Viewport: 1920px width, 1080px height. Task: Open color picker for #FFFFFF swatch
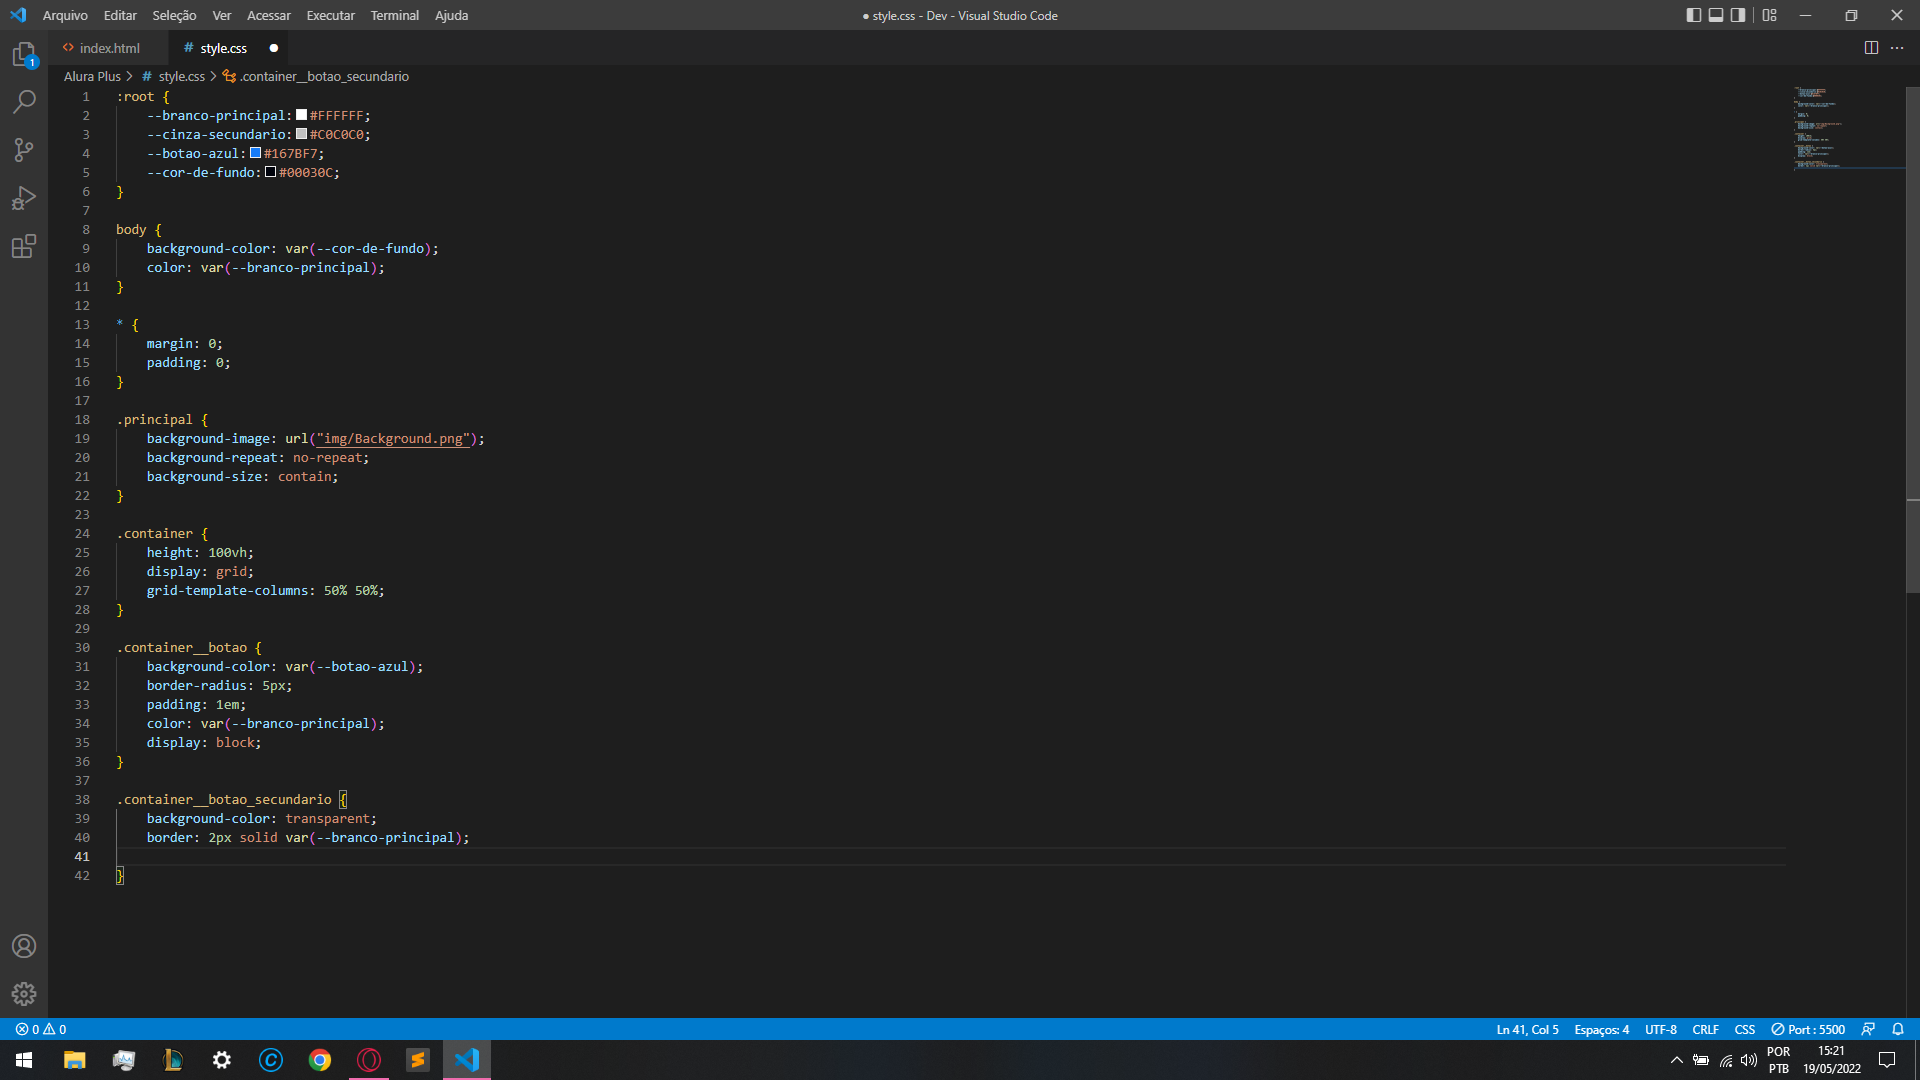tap(301, 115)
